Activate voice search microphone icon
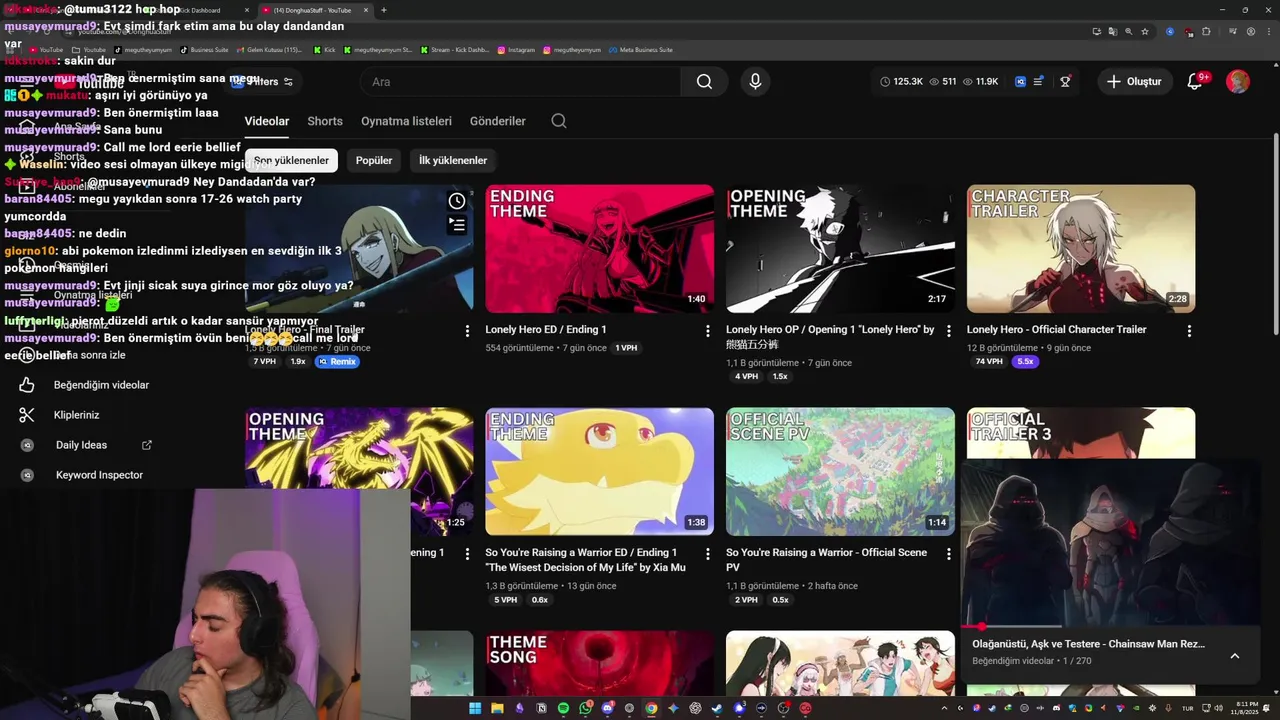Viewport: 1280px width, 720px height. pos(755,82)
